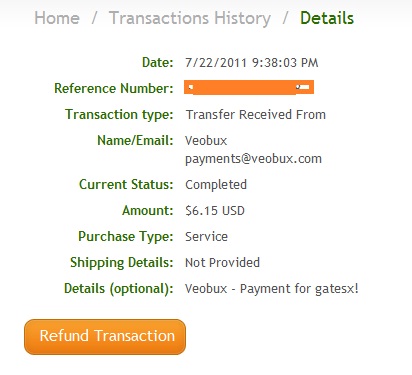
Task: Click the Refund Transaction button
Action: coord(105,337)
